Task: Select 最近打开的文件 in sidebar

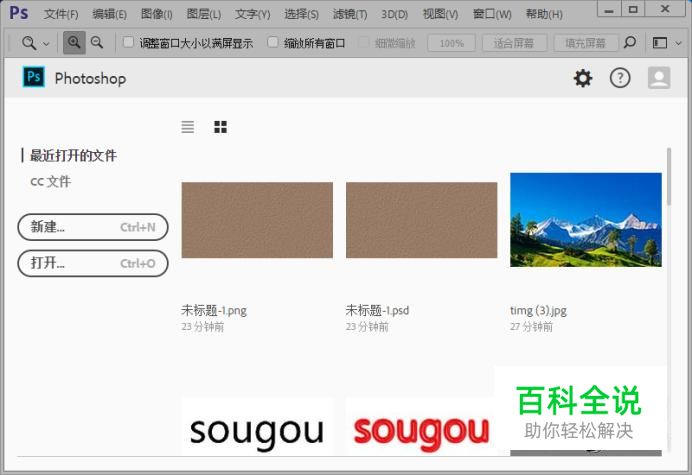Action: [x=73, y=155]
